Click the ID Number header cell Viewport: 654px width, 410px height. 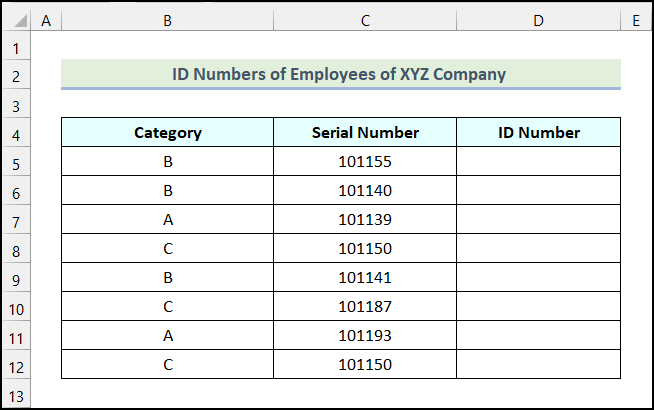pyautogui.click(x=538, y=133)
